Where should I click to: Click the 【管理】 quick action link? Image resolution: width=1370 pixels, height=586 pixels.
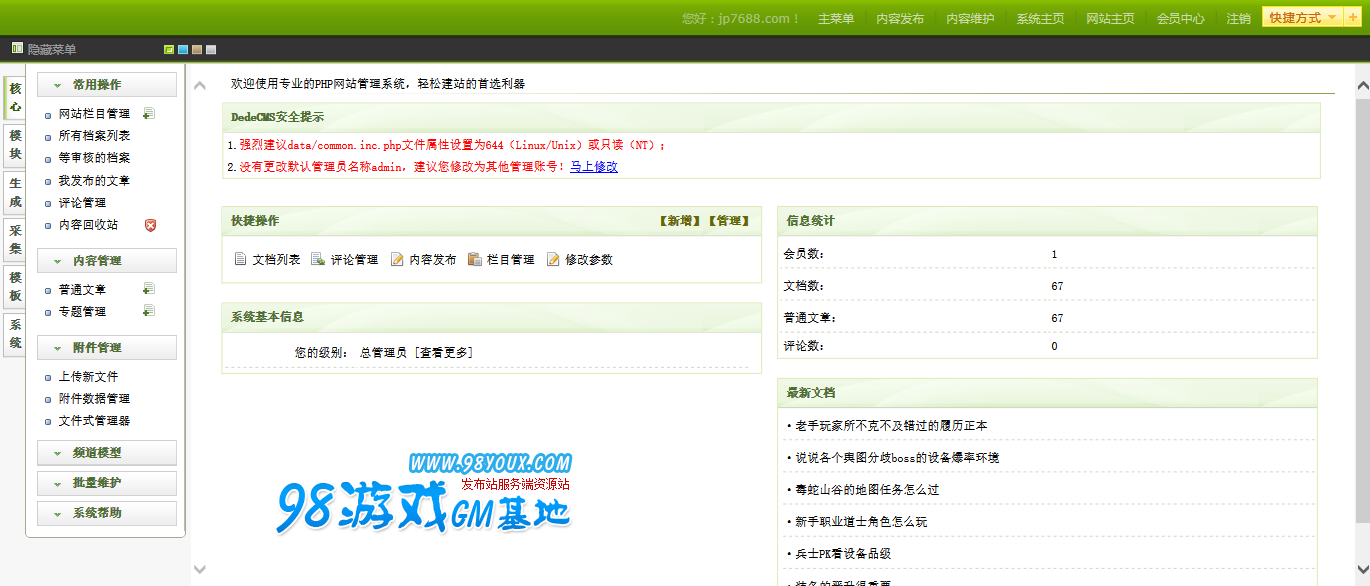pyautogui.click(x=729, y=220)
